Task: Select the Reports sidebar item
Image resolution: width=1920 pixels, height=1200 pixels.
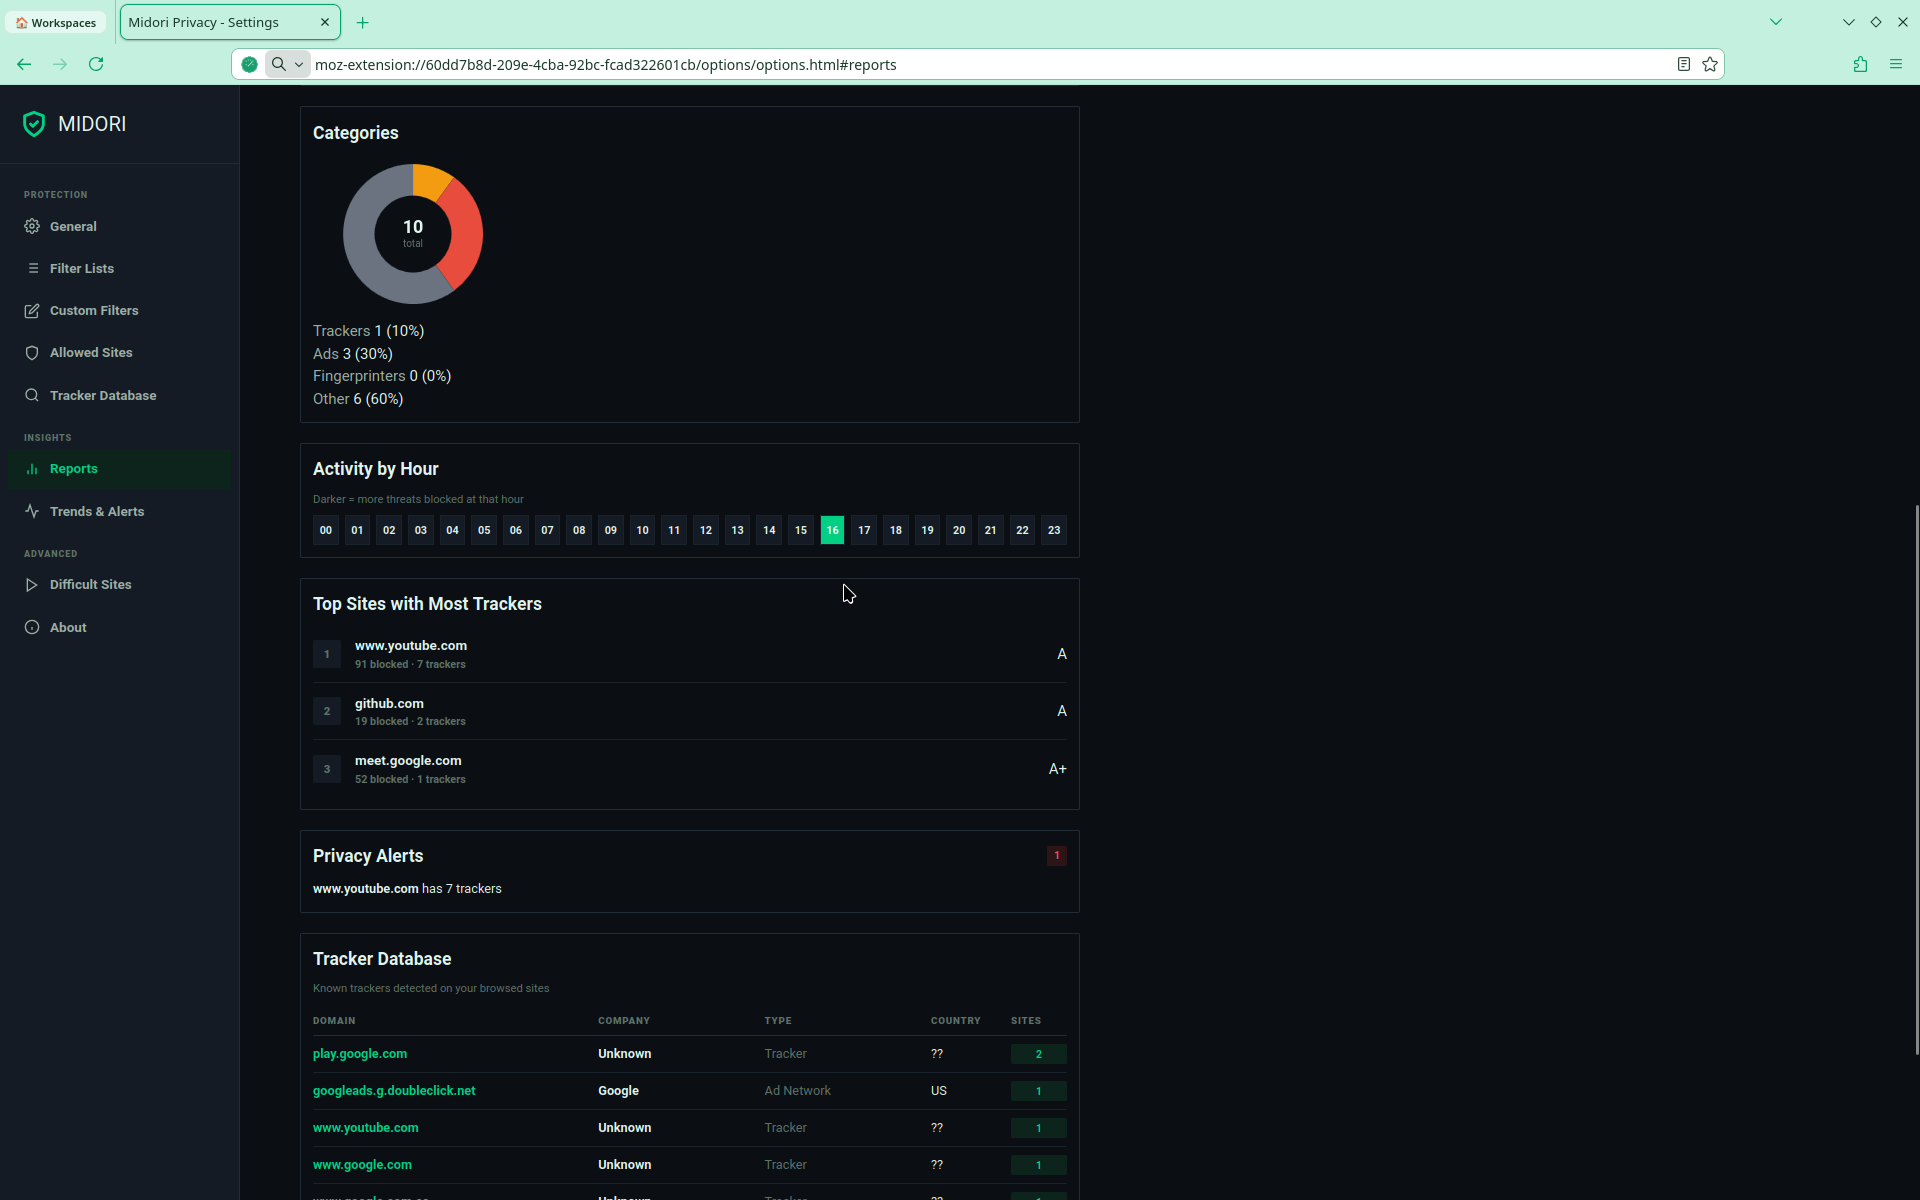Action: point(120,469)
